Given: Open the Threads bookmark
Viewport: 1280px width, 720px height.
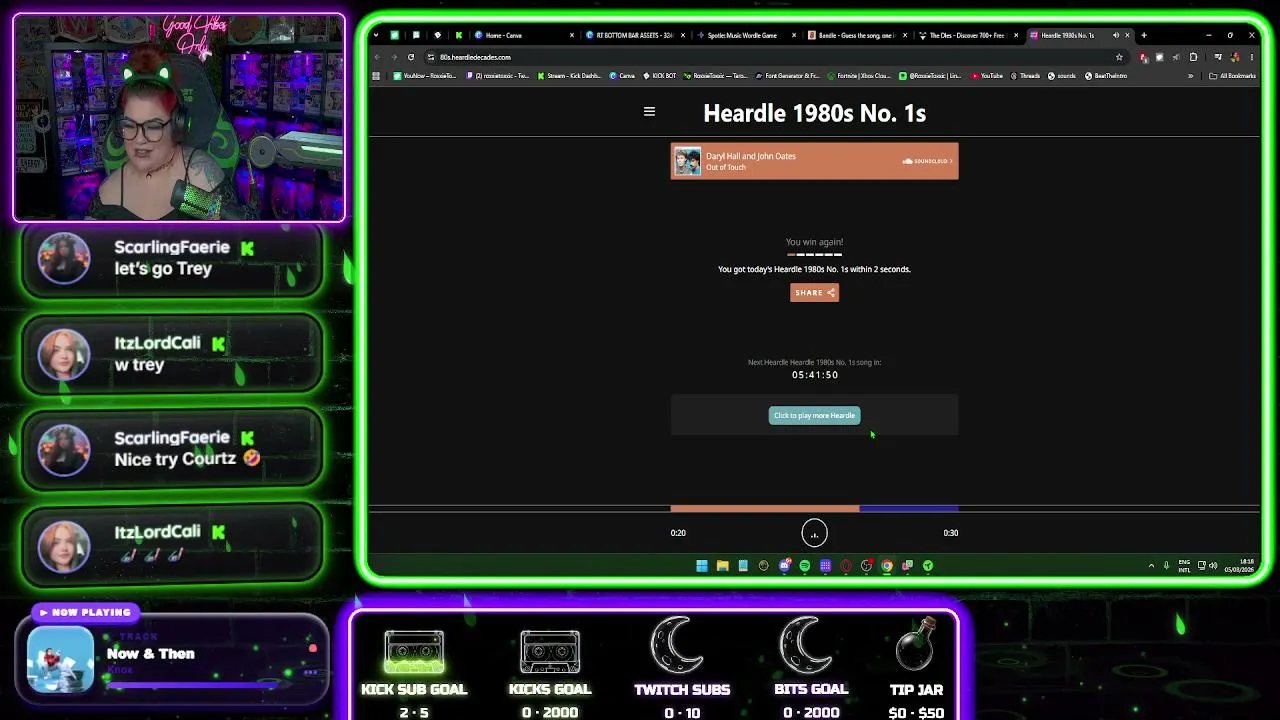Looking at the screenshot, I should pyautogui.click(x=1025, y=76).
